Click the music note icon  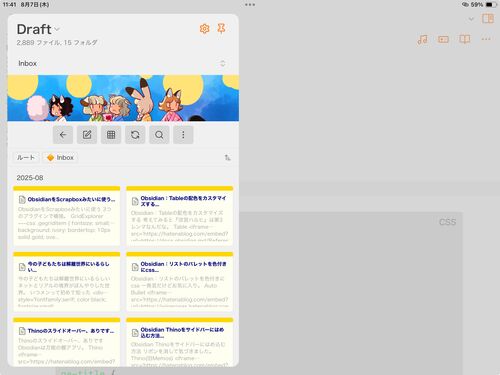pos(422,39)
